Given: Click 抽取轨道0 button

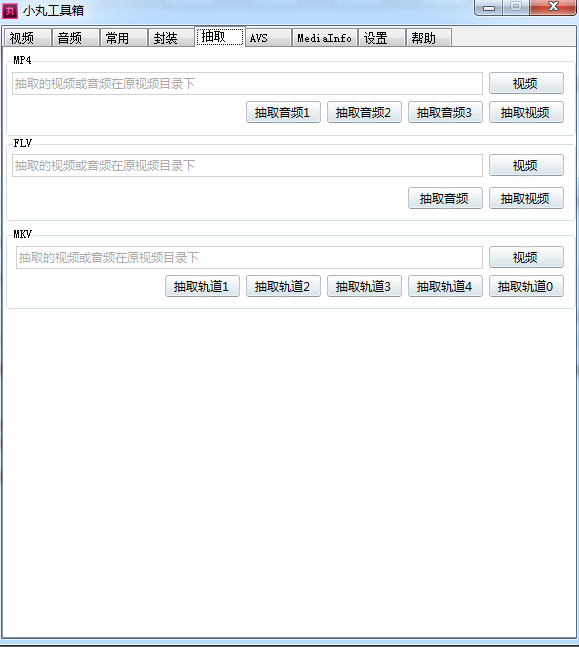Looking at the screenshot, I should pos(526,286).
